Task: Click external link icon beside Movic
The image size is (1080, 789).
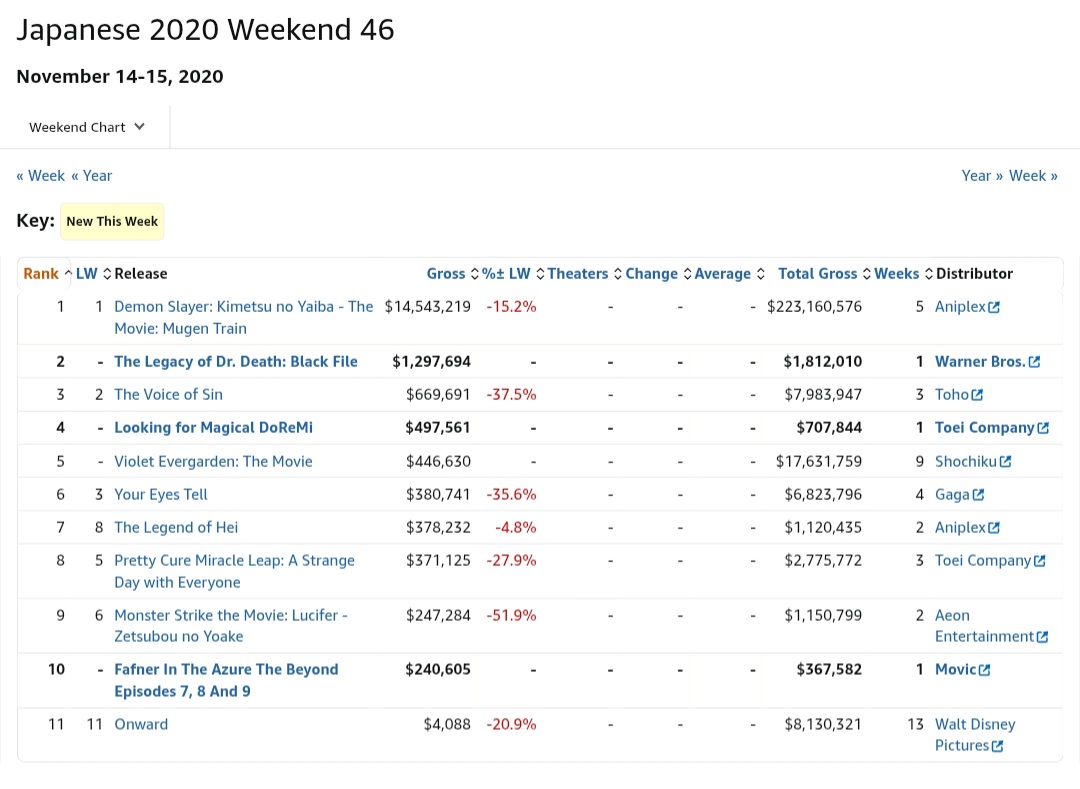Action: (x=984, y=670)
